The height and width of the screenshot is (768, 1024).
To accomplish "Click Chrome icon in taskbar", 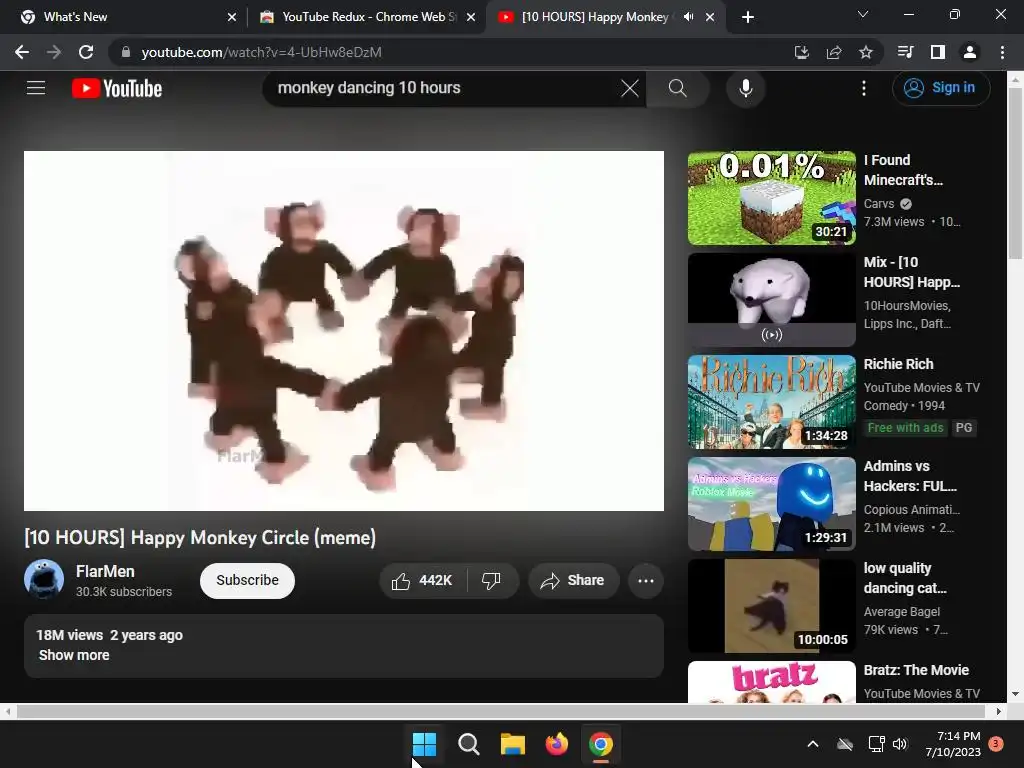I will [x=601, y=744].
